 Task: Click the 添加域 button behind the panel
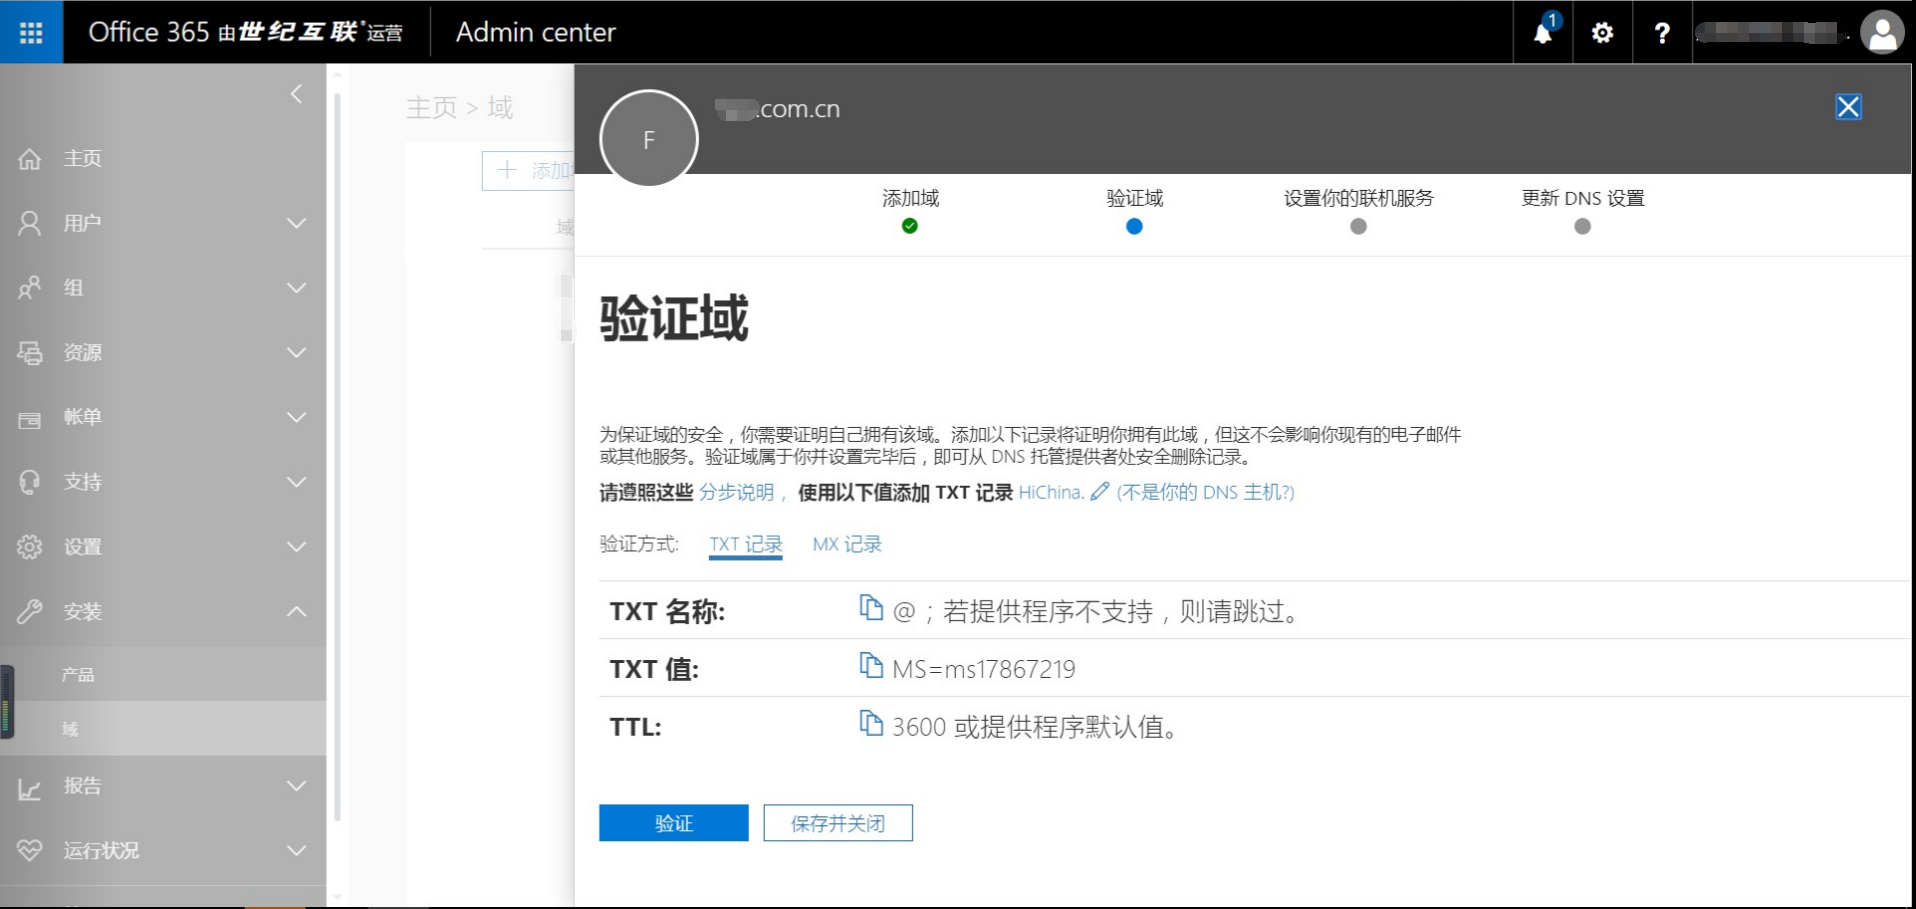[528, 171]
